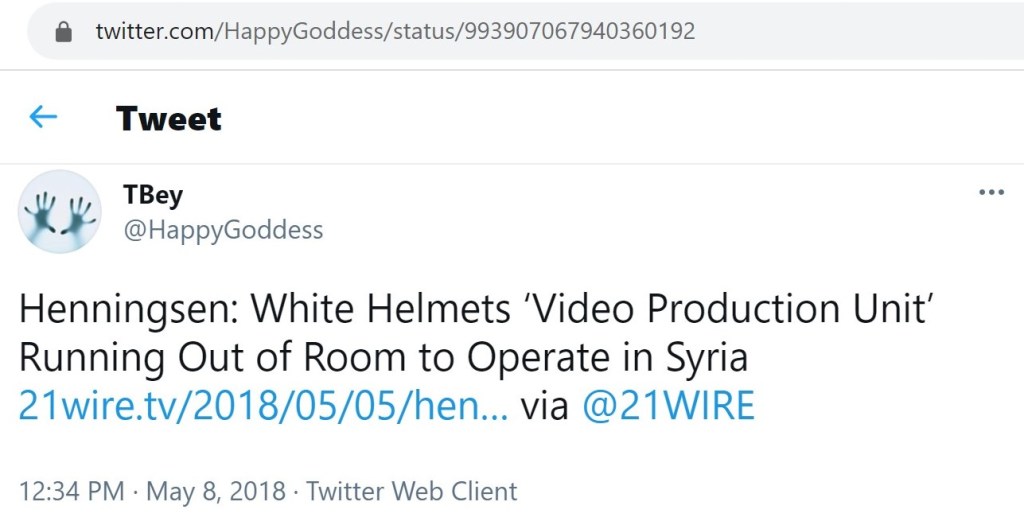
Task: Click the status ID number in URL
Action: (578, 31)
